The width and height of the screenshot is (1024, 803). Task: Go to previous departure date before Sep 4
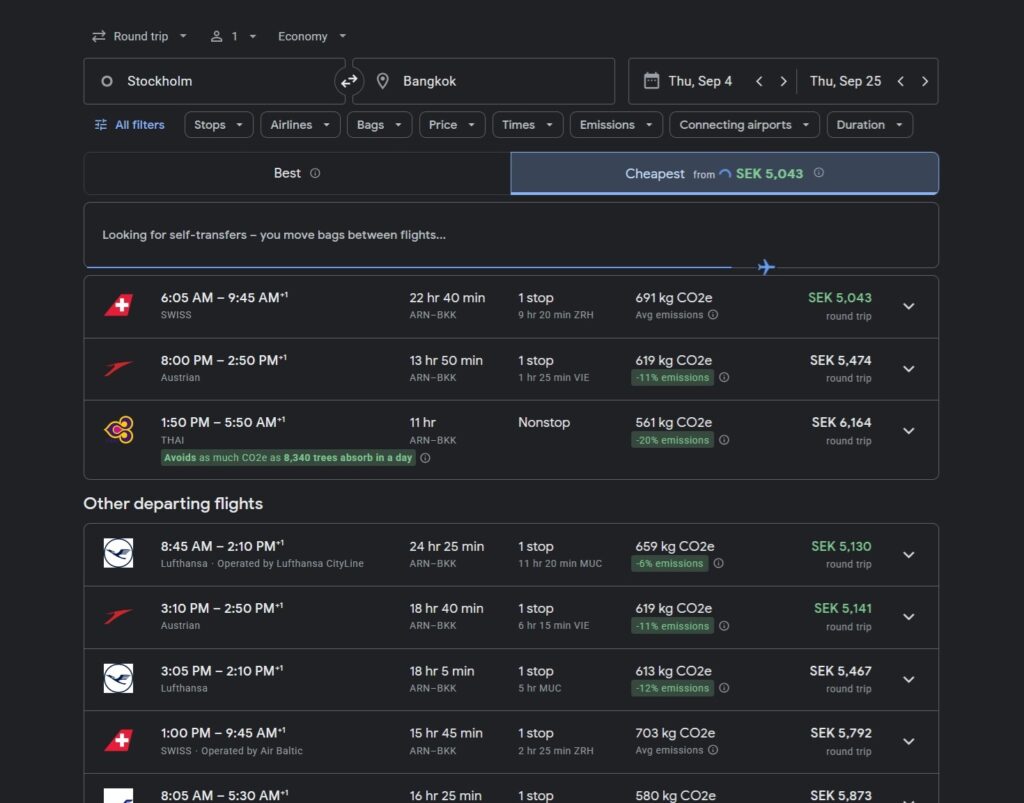point(759,81)
